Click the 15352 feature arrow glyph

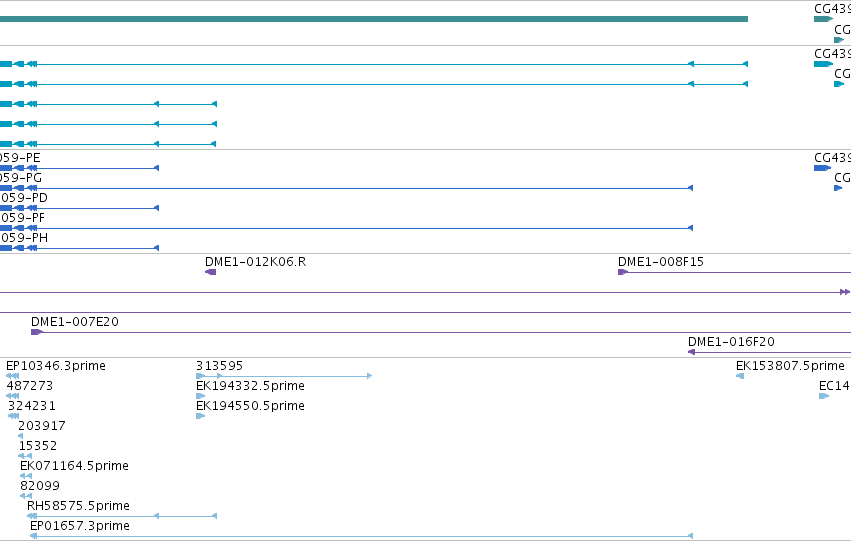pyautogui.click(x=25, y=456)
